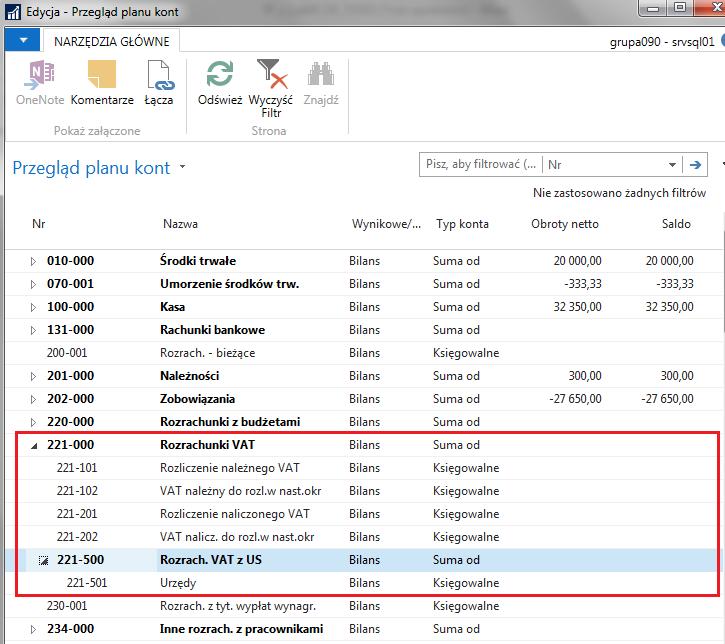Refresh the page with Odśwież
This screenshot has height=644, width=725.
(220, 82)
